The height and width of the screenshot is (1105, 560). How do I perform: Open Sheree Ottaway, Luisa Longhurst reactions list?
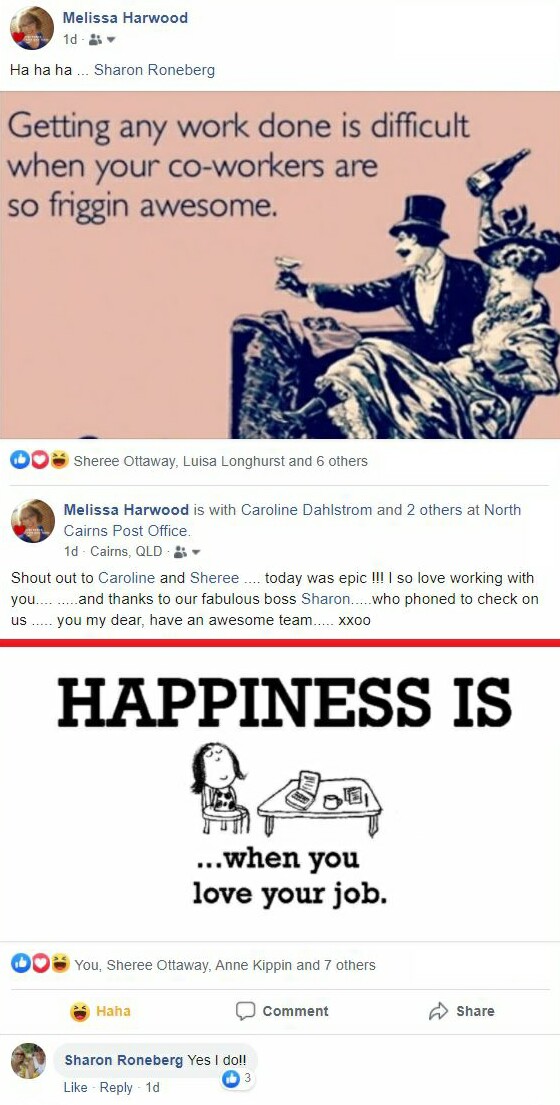[220, 461]
